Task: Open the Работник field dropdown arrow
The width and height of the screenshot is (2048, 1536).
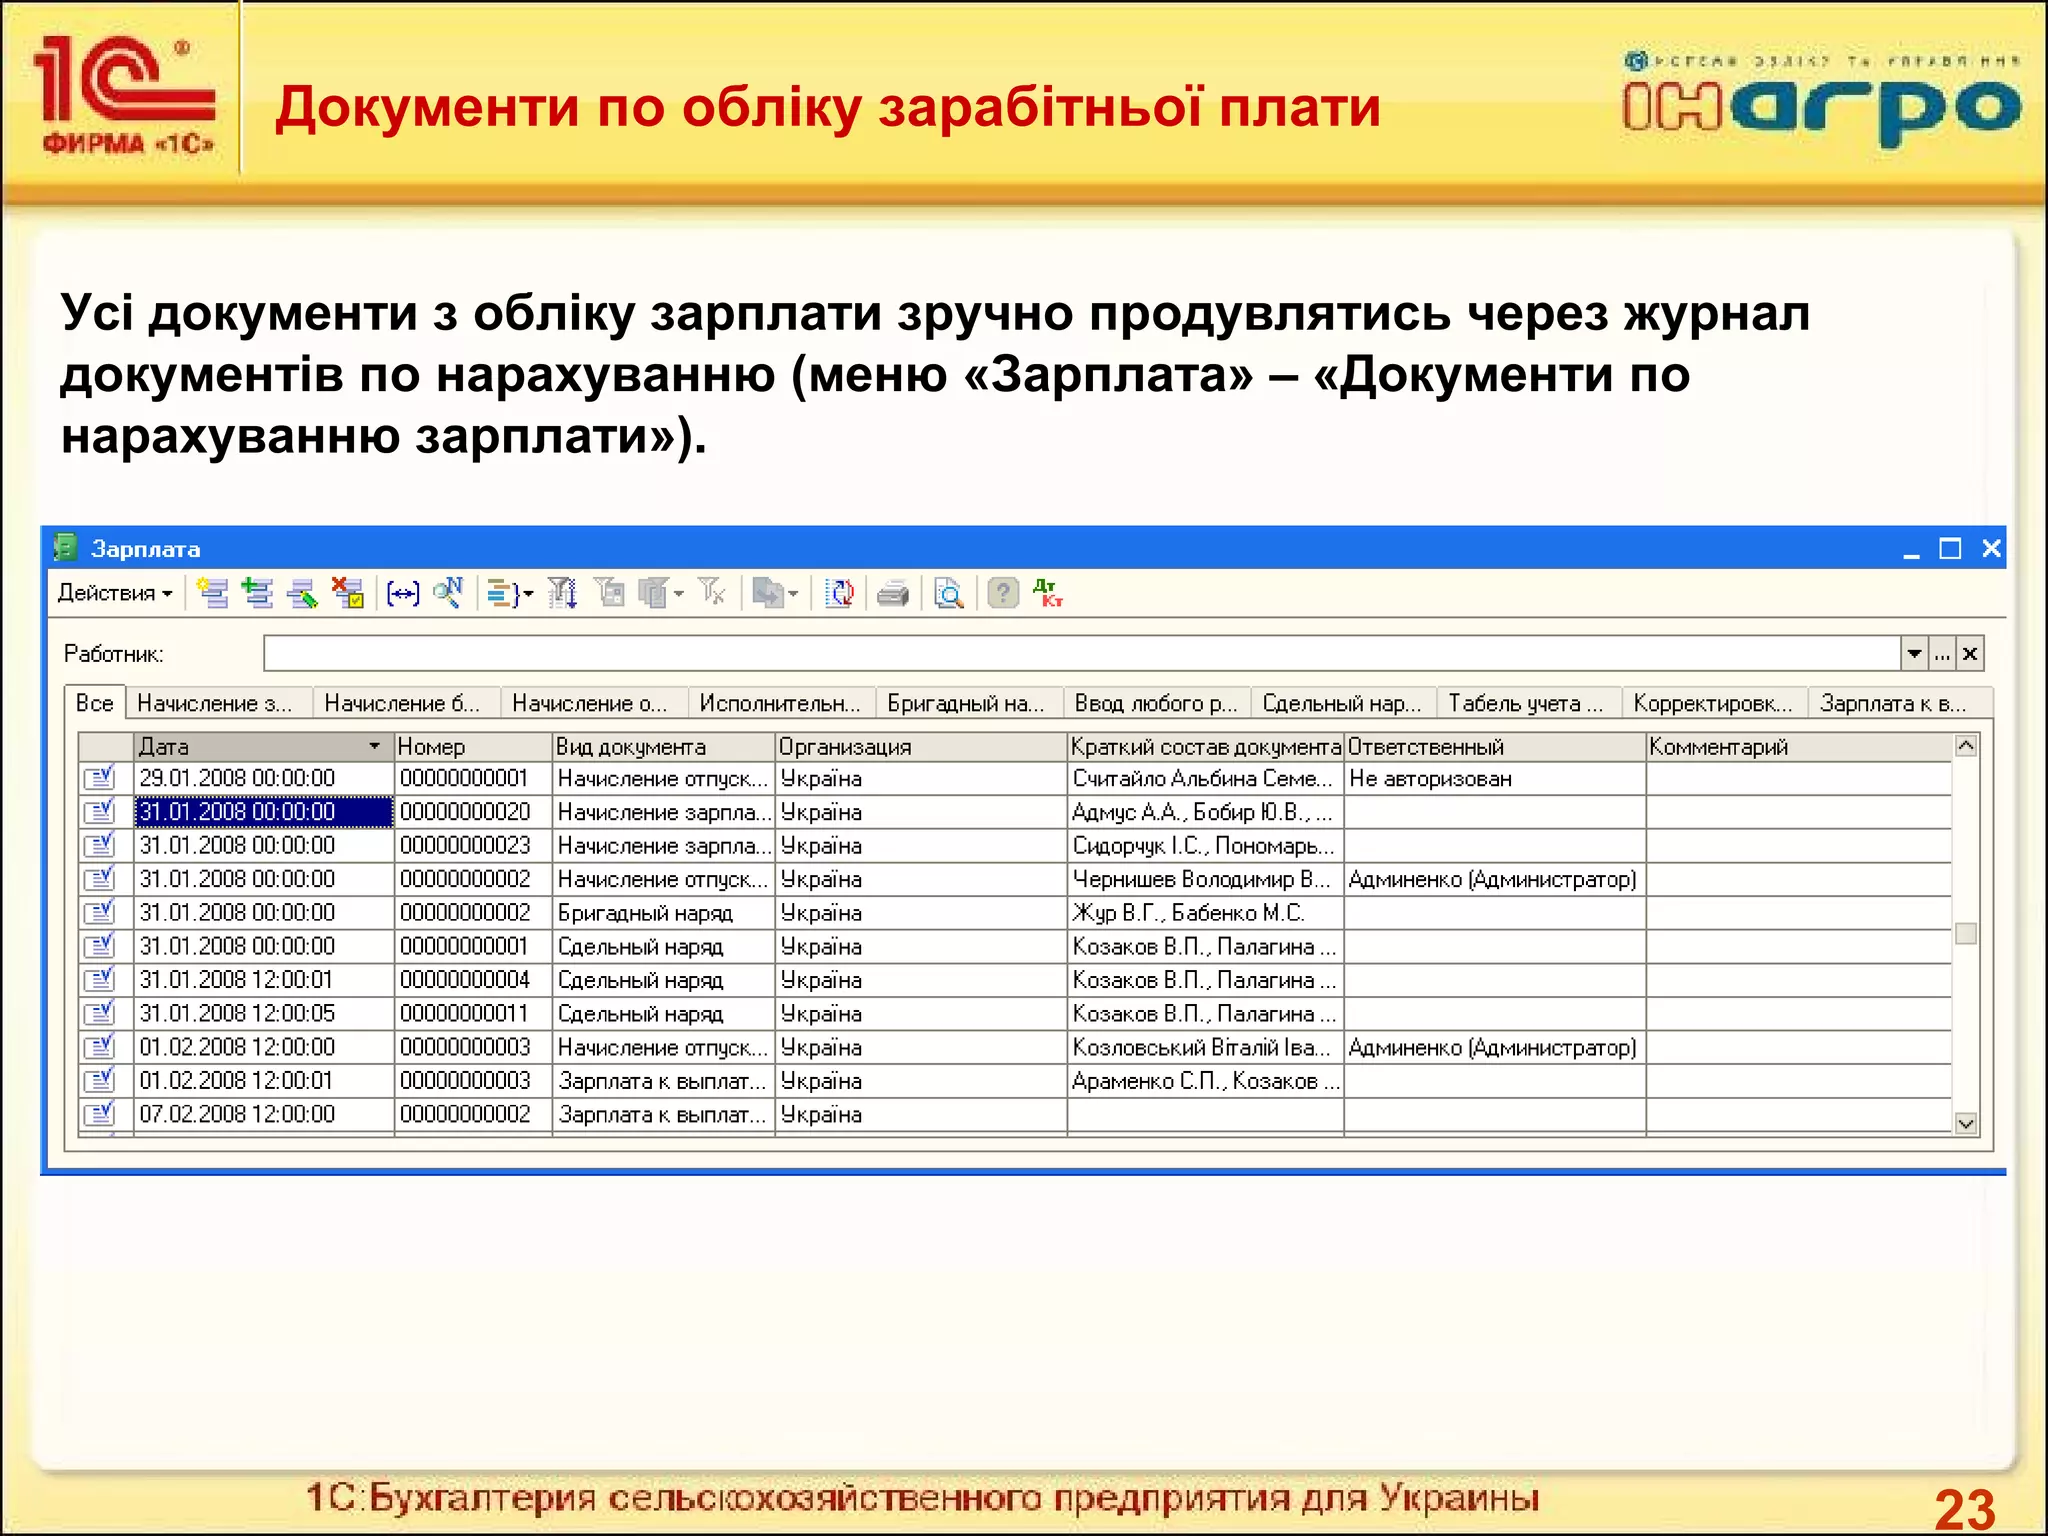Action: tap(1914, 654)
